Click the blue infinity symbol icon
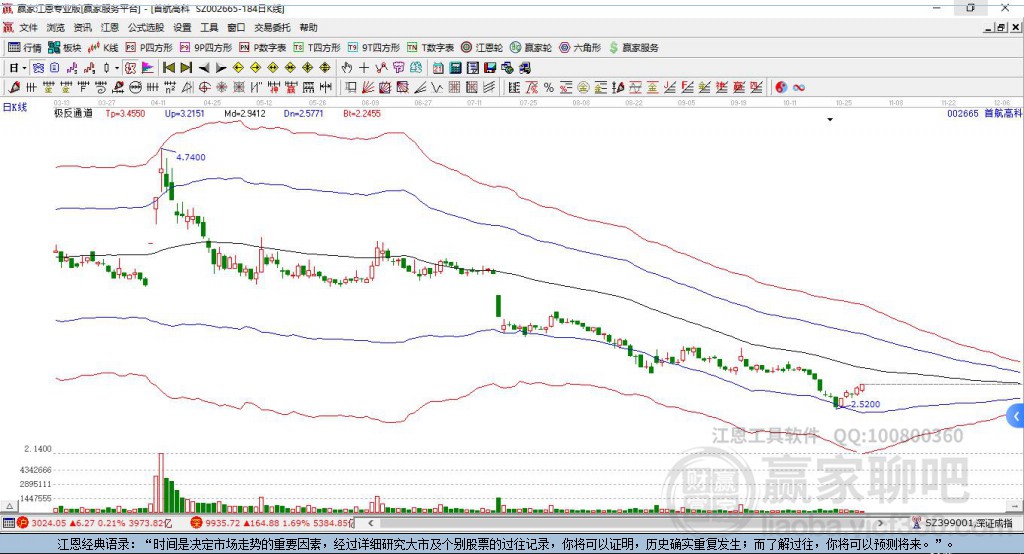Image resolution: width=1024 pixels, height=554 pixels. coord(799,87)
